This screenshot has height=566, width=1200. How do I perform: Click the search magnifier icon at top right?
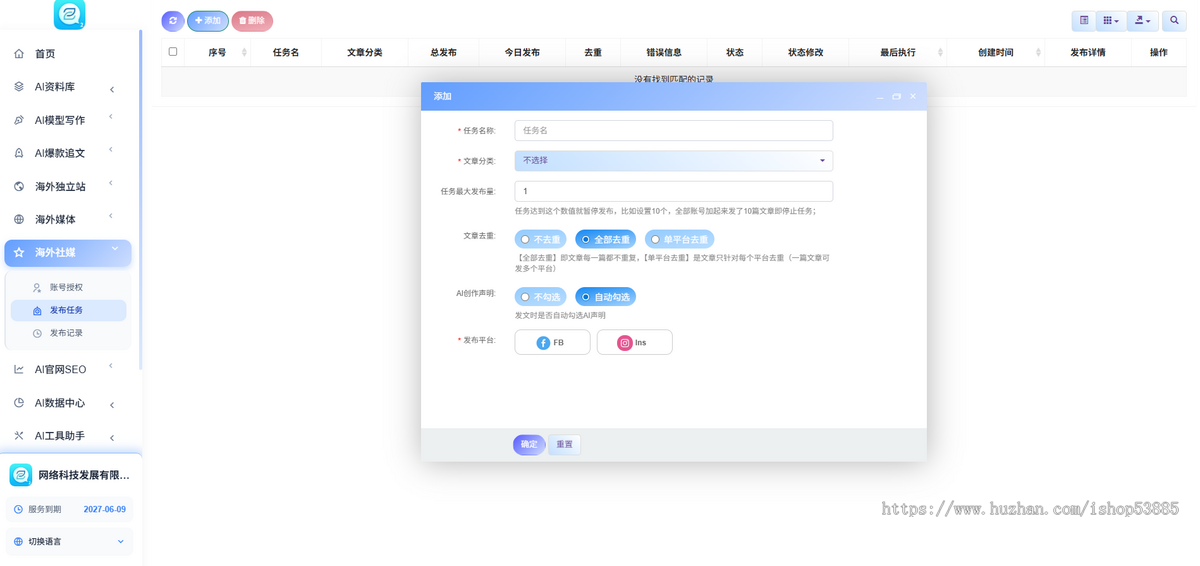(1174, 20)
